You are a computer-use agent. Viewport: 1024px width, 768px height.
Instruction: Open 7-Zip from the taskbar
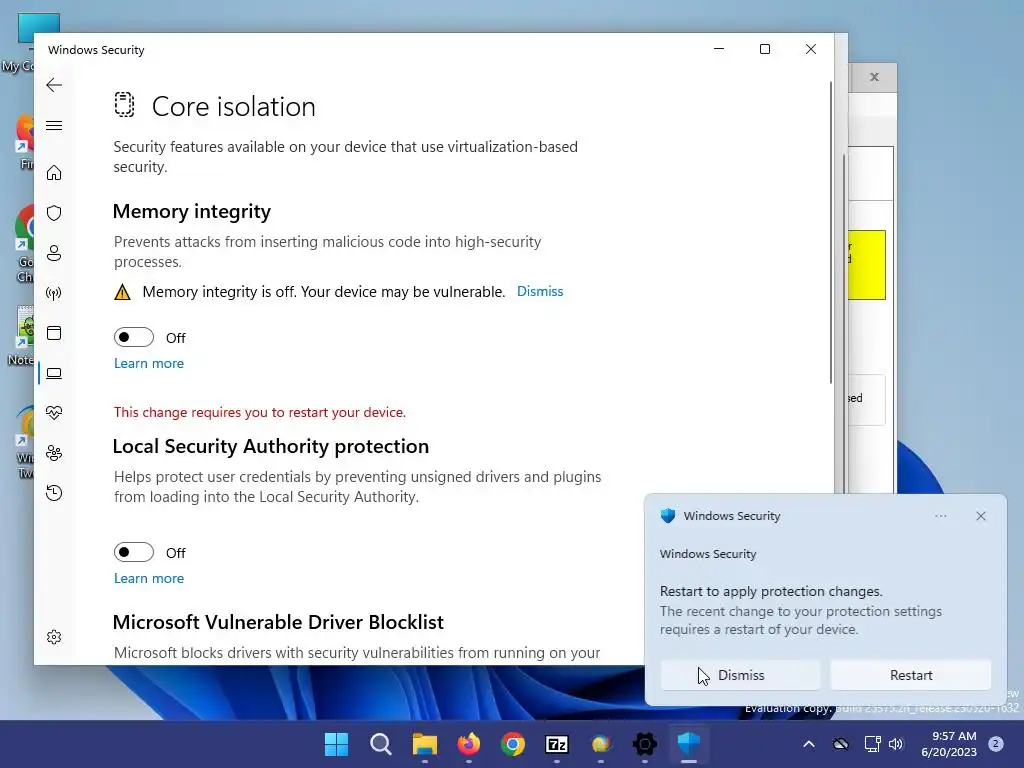[x=557, y=744]
